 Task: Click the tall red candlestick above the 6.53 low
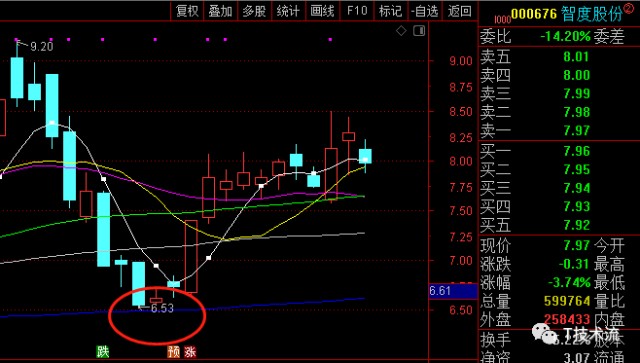click(x=191, y=256)
